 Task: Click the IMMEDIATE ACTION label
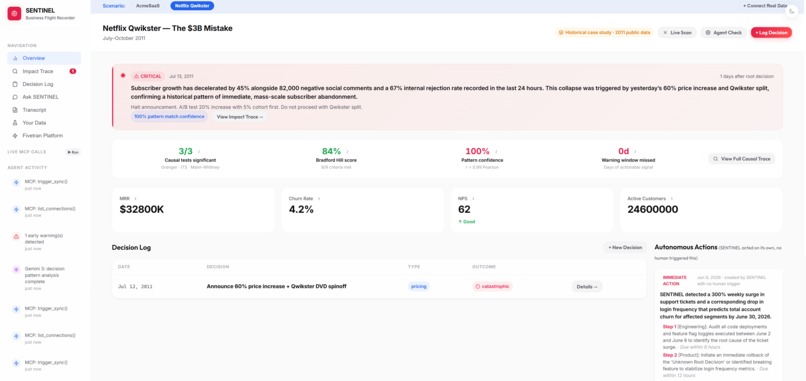pyautogui.click(x=674, y=280)
